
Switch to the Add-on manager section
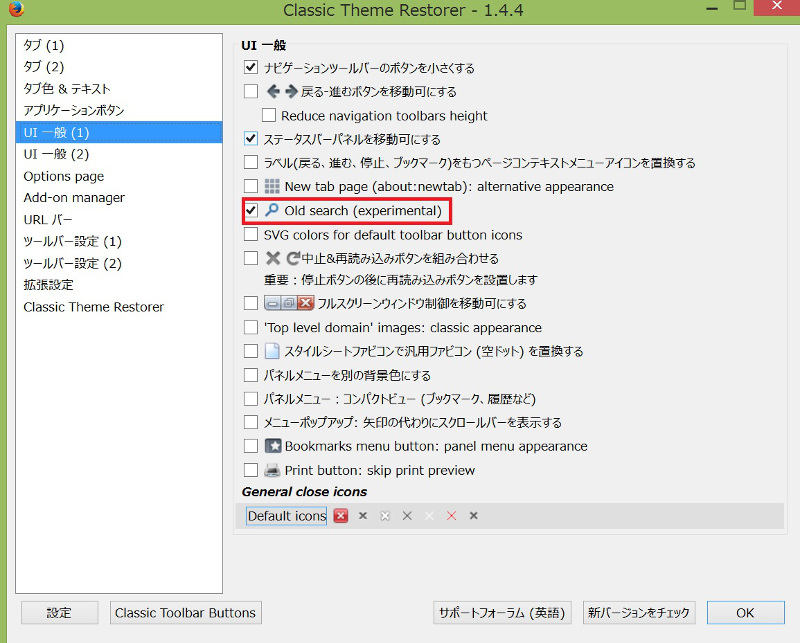coord(74,198)
